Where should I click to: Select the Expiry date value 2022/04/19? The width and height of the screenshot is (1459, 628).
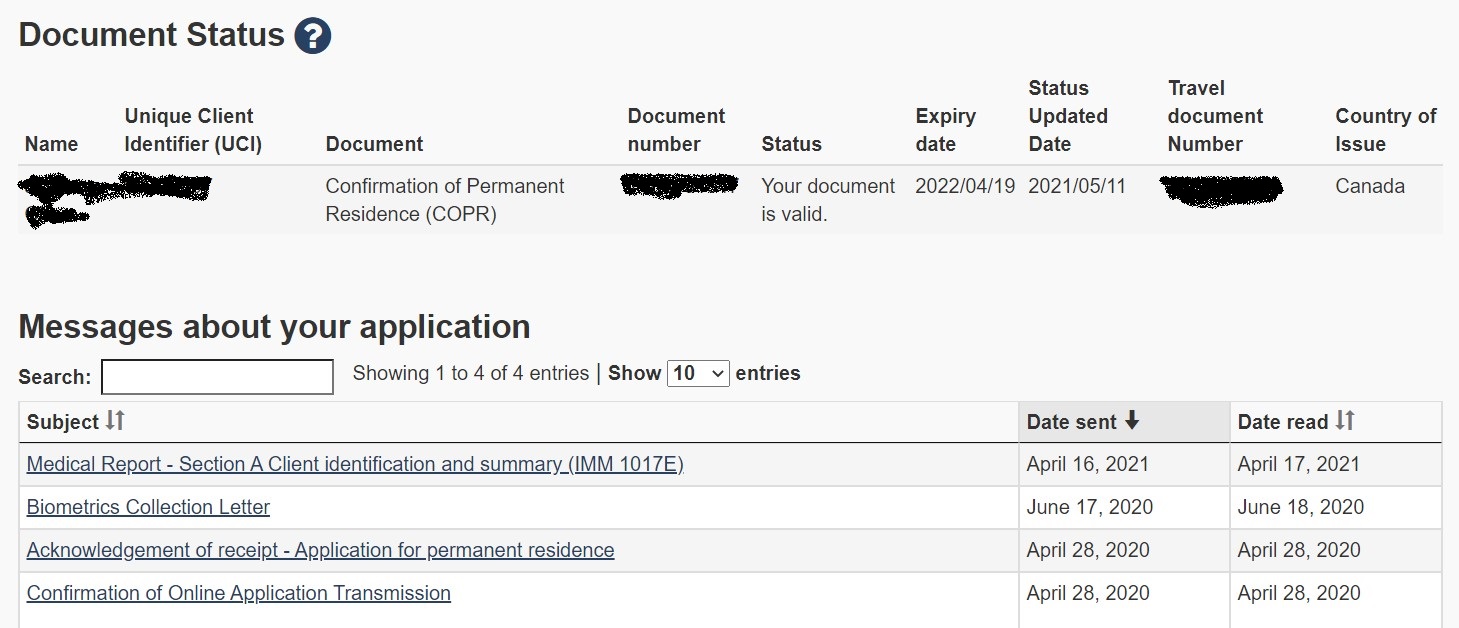point(965,186)
